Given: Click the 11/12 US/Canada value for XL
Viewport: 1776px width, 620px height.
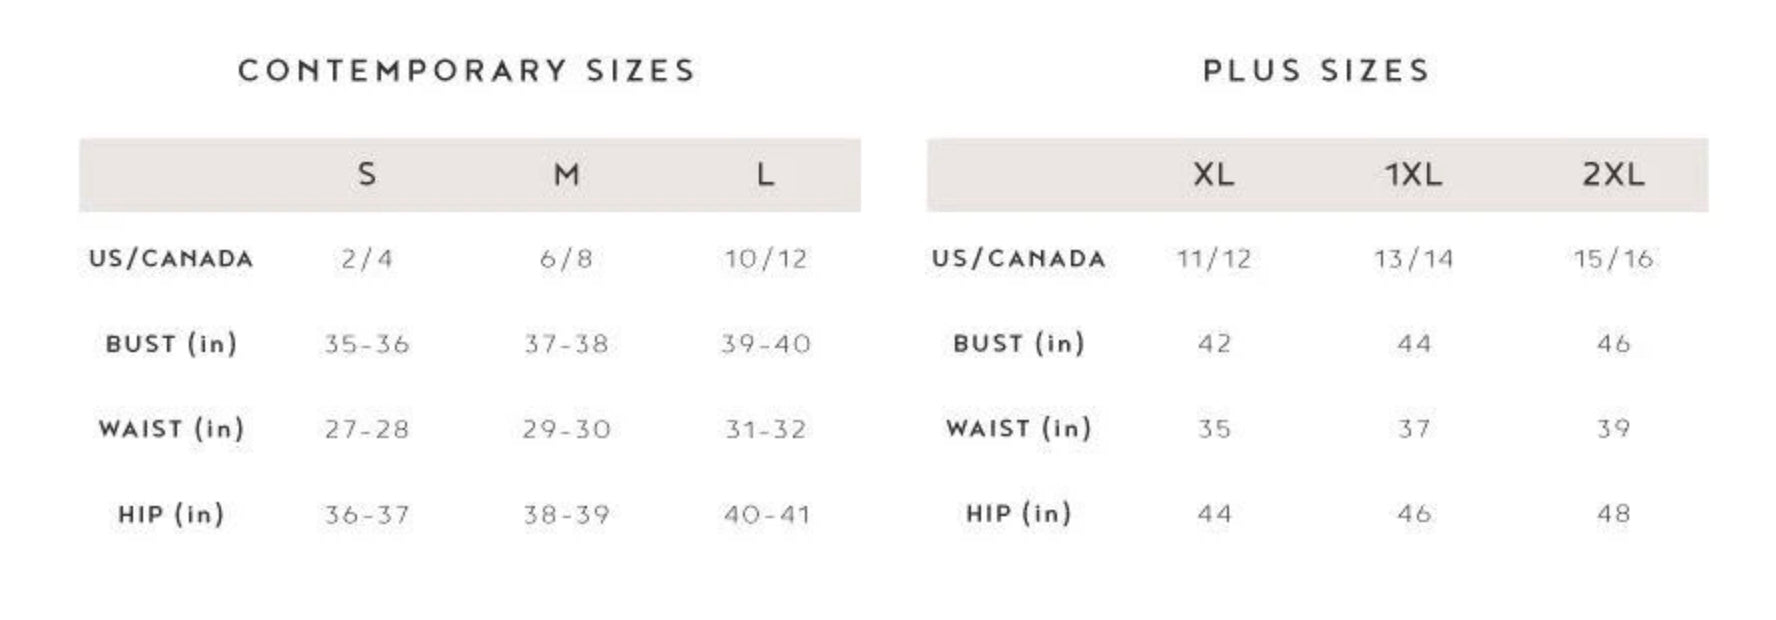Looking at the screenshot, I should [1213, 260].
